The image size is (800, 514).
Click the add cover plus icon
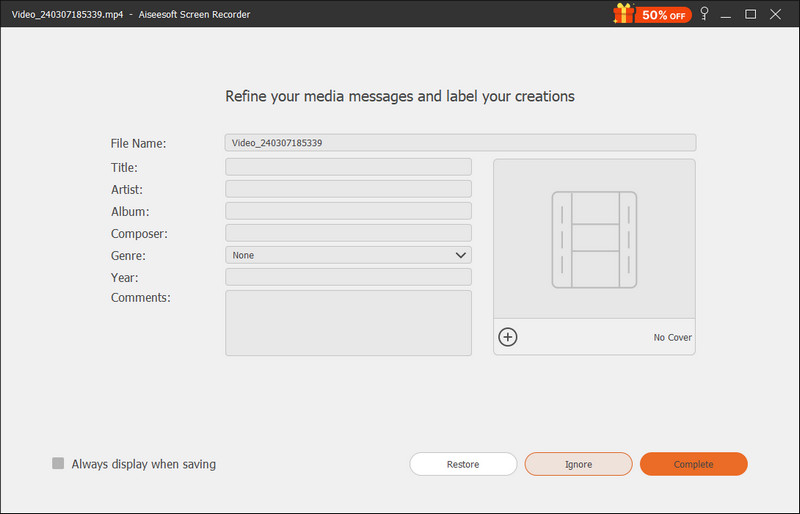coord(508,337)
